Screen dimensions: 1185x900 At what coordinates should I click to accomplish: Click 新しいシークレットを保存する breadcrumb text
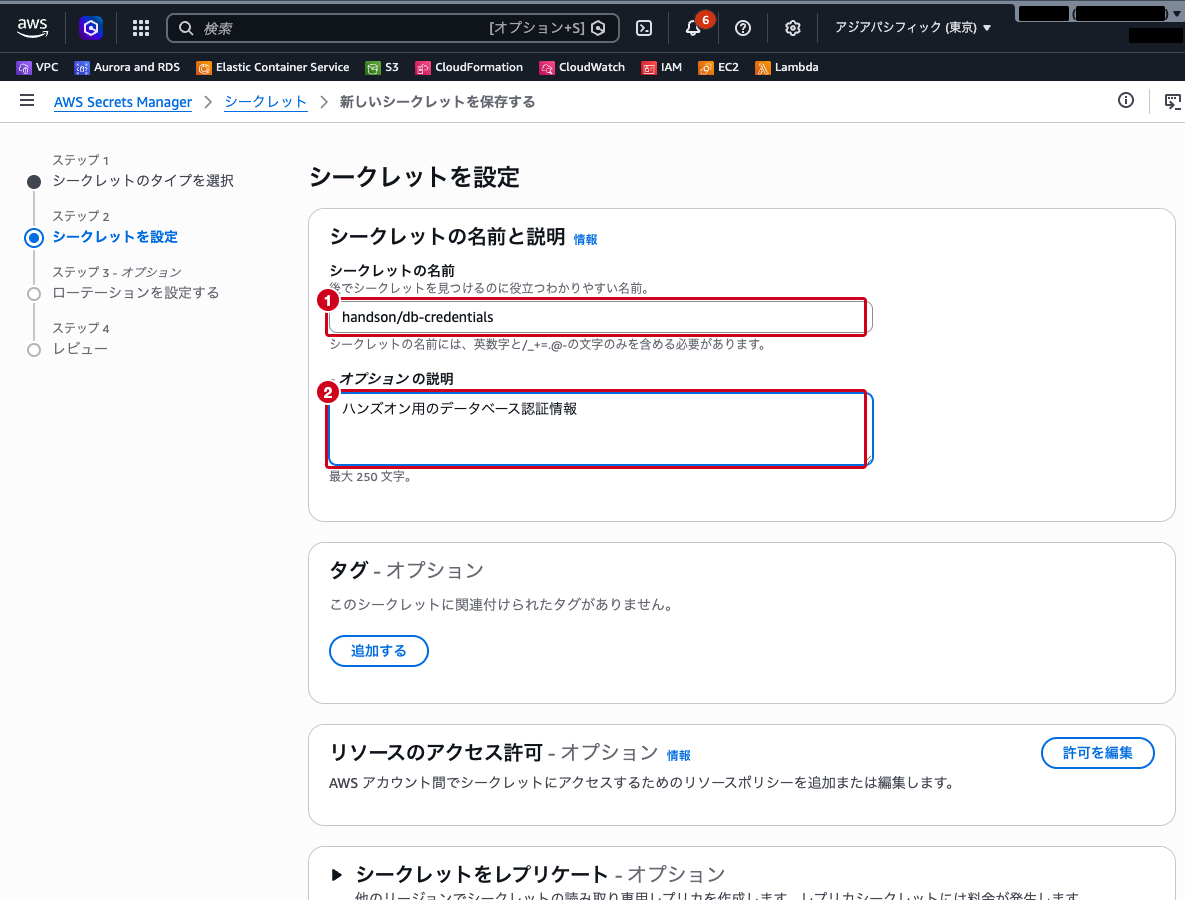437,102
